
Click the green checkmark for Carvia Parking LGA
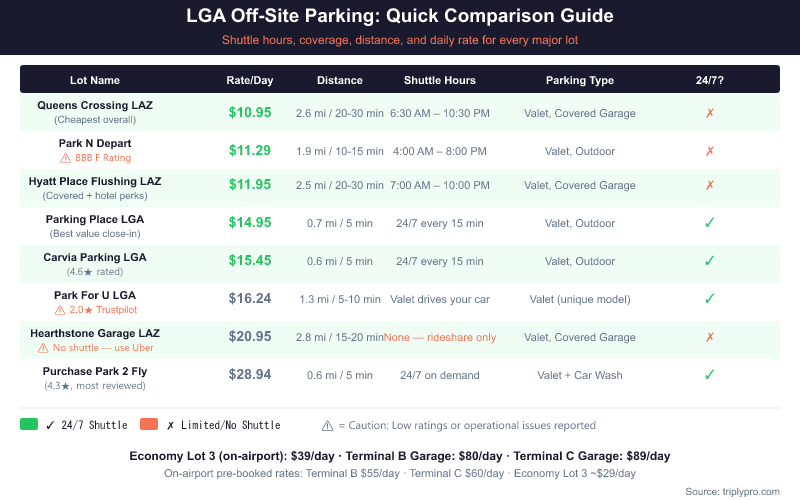pyautogui.click(x=710, y=261)
